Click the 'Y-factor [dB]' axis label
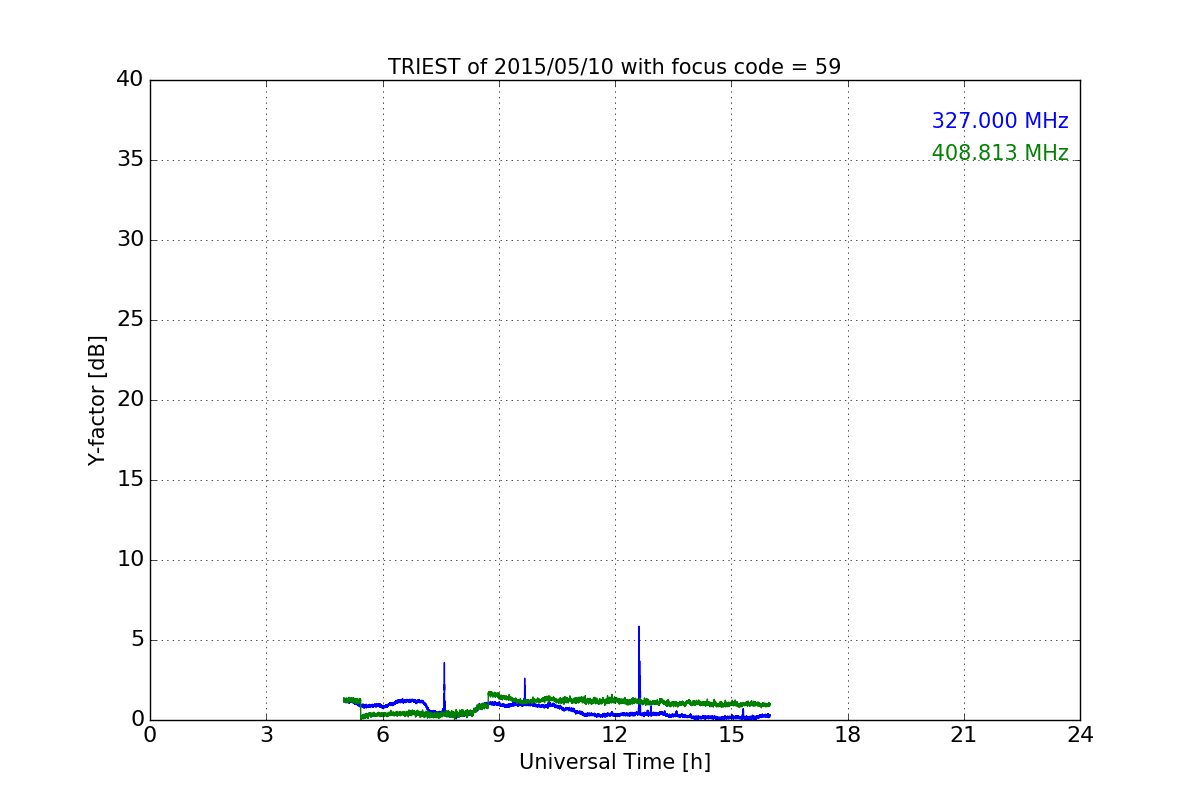 tap(97, 400)
